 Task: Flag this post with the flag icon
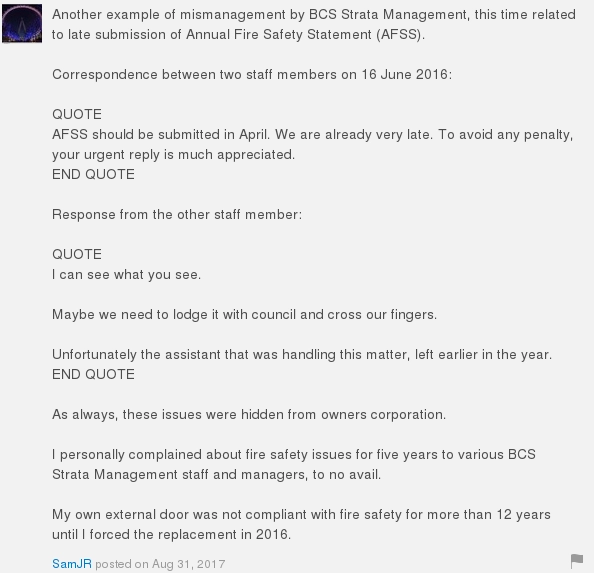[x=577, y=561]
